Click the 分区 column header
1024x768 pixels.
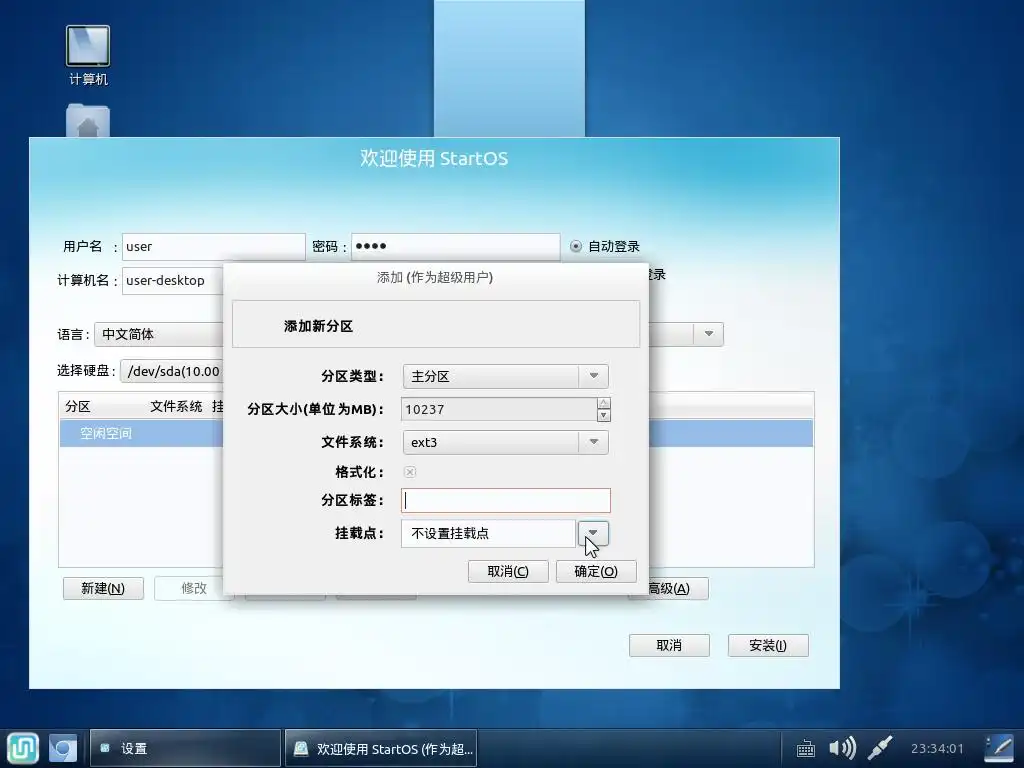coord(78,407)
